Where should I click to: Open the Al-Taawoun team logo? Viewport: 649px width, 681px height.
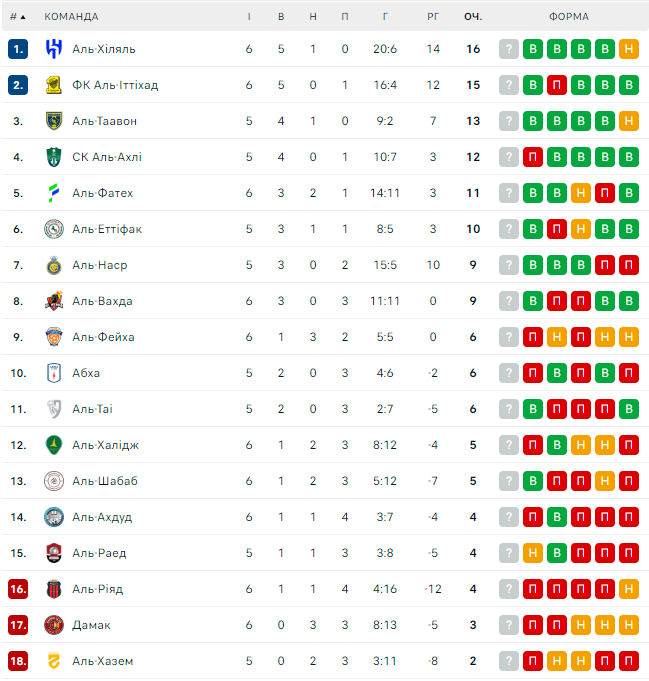(54, 121)
